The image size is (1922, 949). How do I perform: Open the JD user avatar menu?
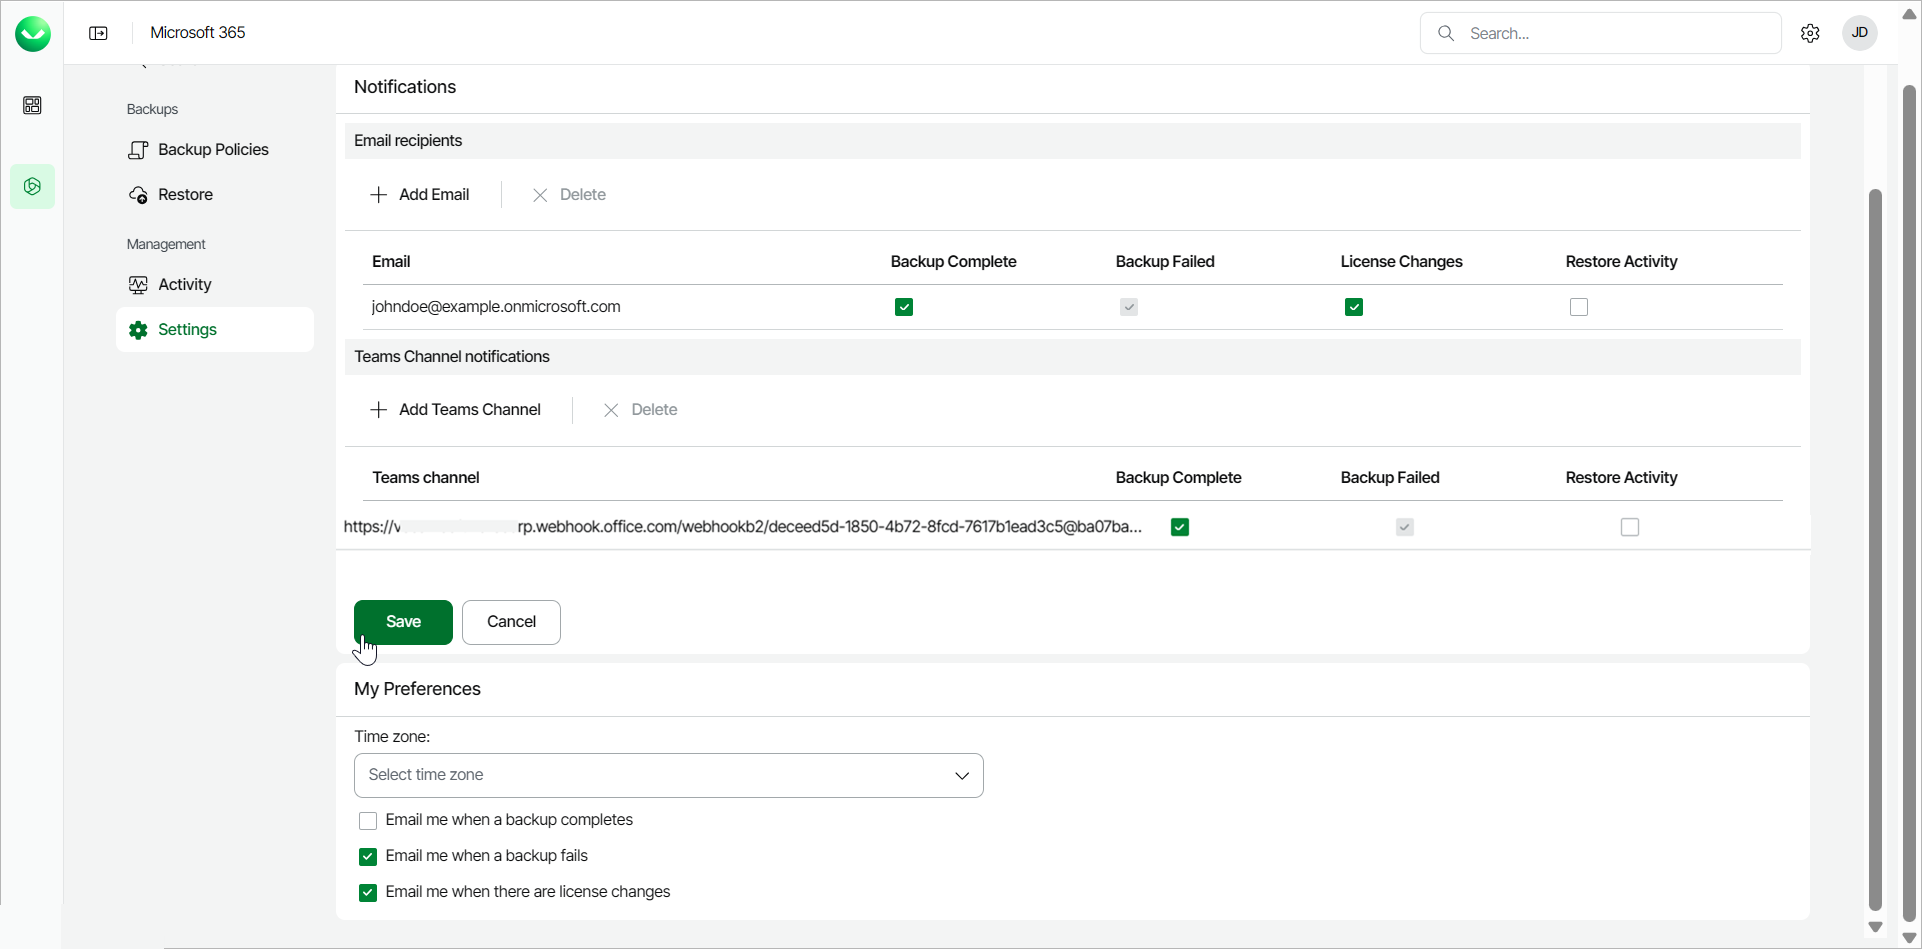point(1859,33)
